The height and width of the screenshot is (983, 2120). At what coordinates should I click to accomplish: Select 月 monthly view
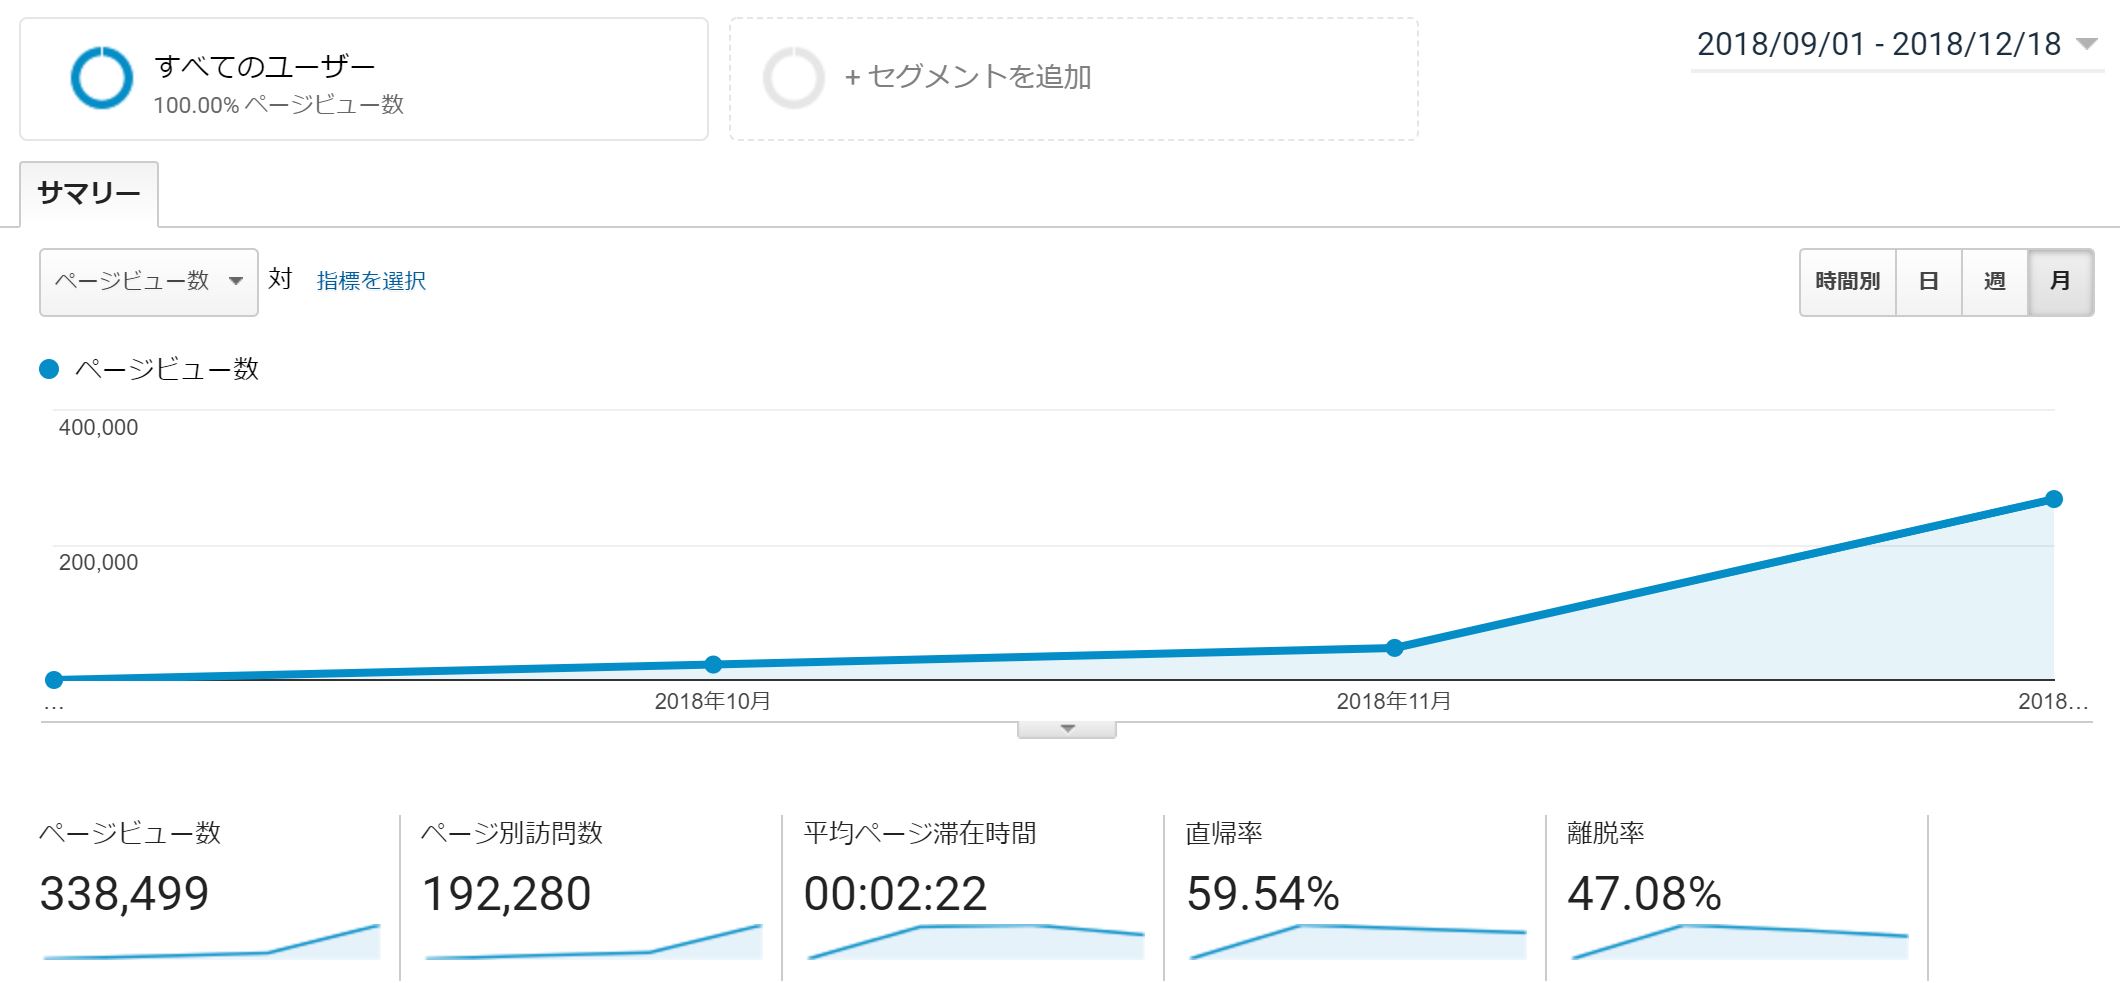2060,282
